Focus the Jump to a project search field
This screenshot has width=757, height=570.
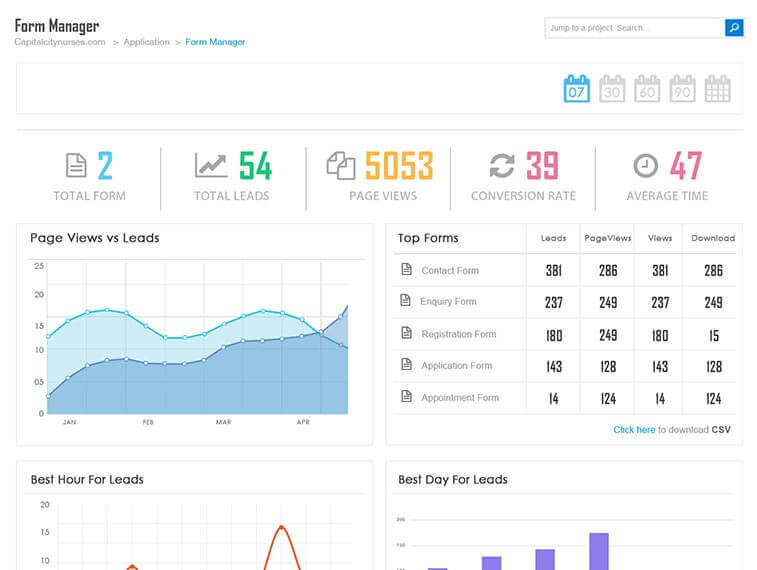634,28
